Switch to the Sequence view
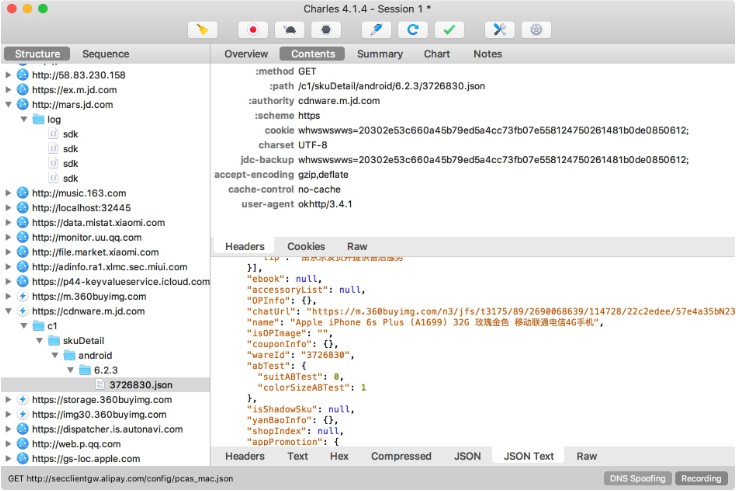 (105, 54)
